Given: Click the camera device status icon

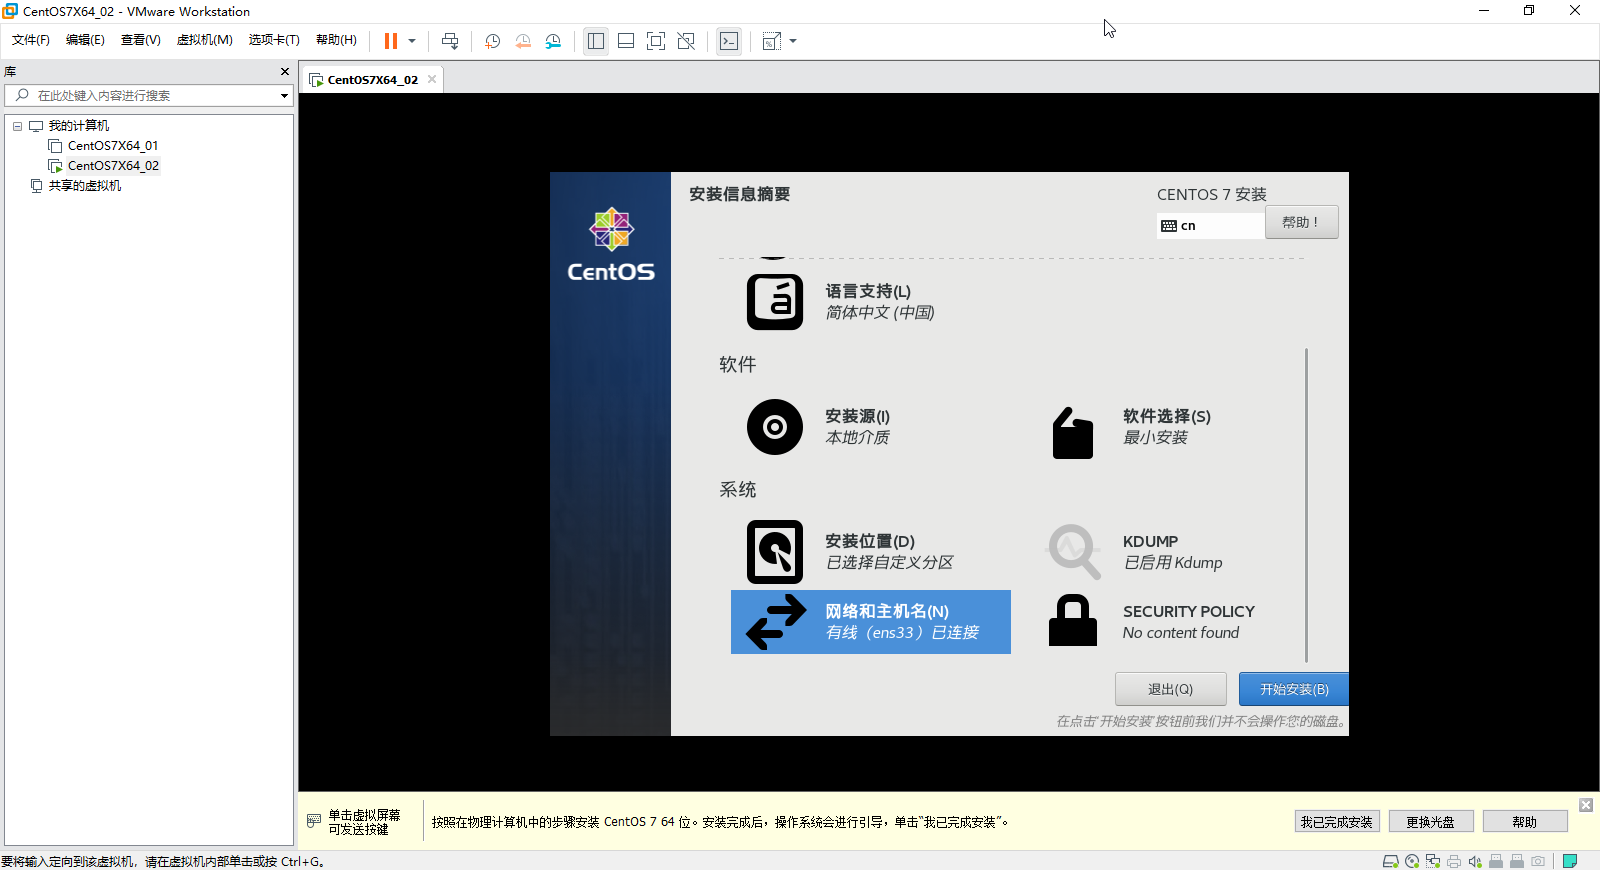Looking at the screenshot, I should coord(1538,861).
